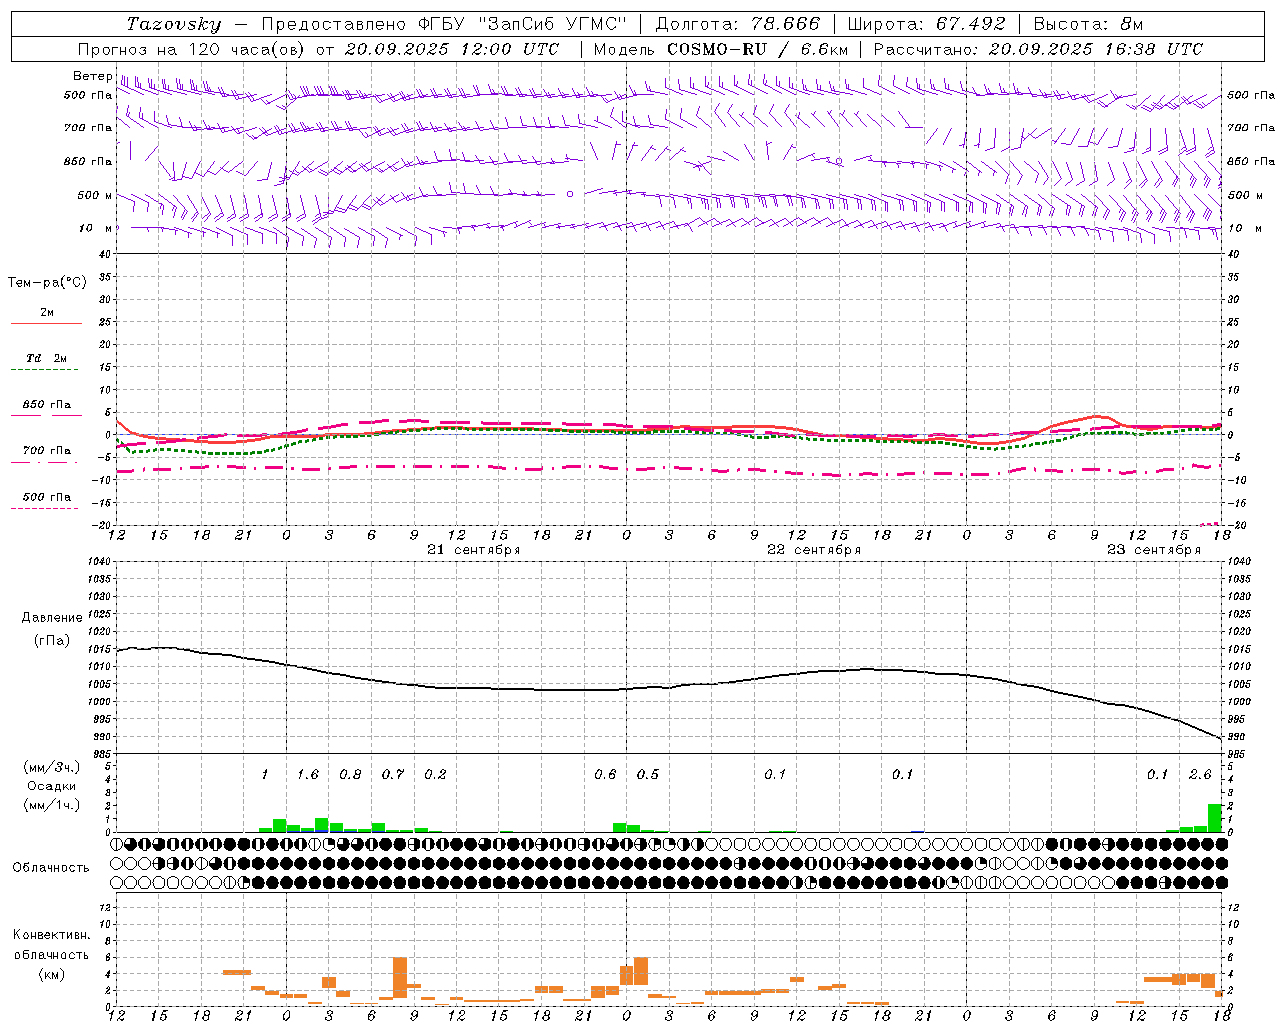Click the forecast start 20.09.2025 12:00 UTC

tap(452, 49)
